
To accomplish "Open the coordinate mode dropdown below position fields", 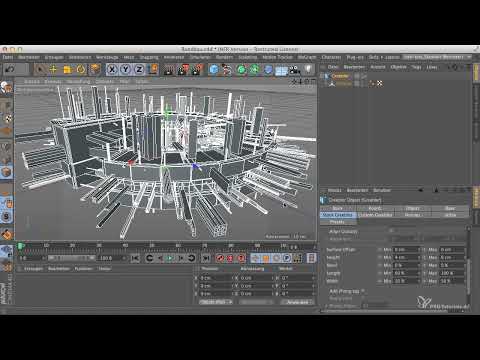I will pos(216,302).
